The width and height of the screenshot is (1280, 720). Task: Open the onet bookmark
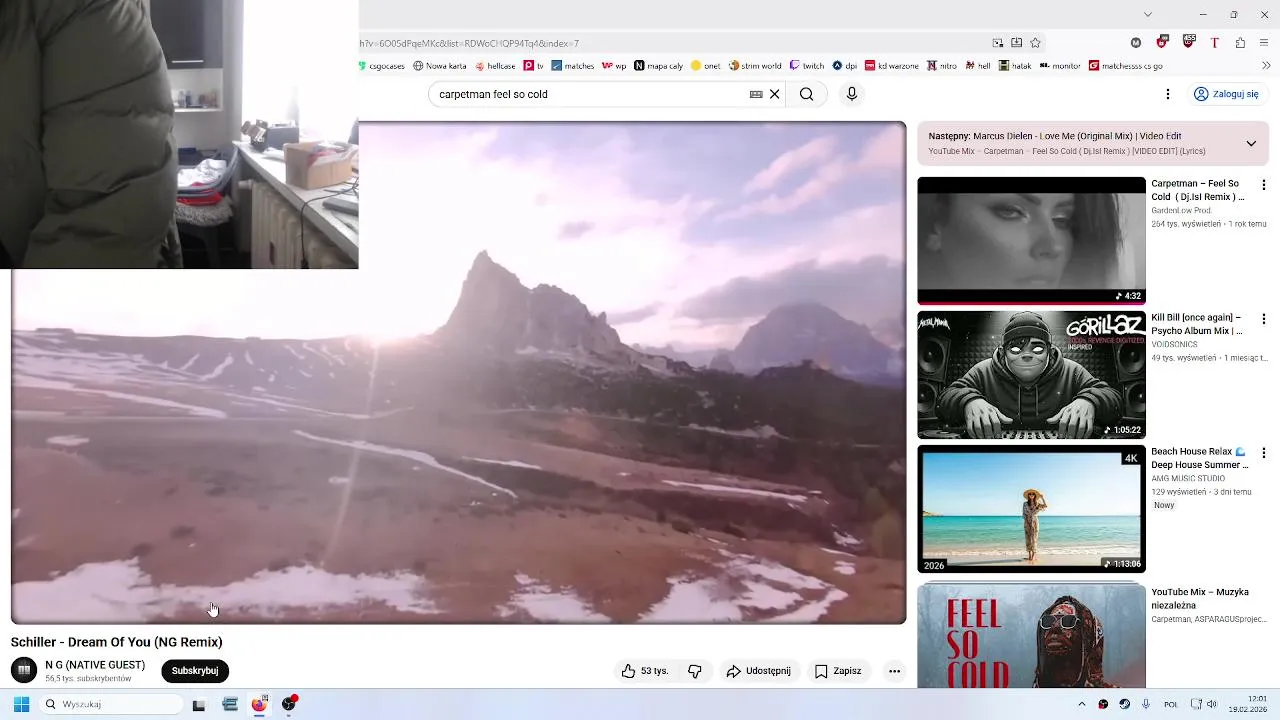point(705,66)
